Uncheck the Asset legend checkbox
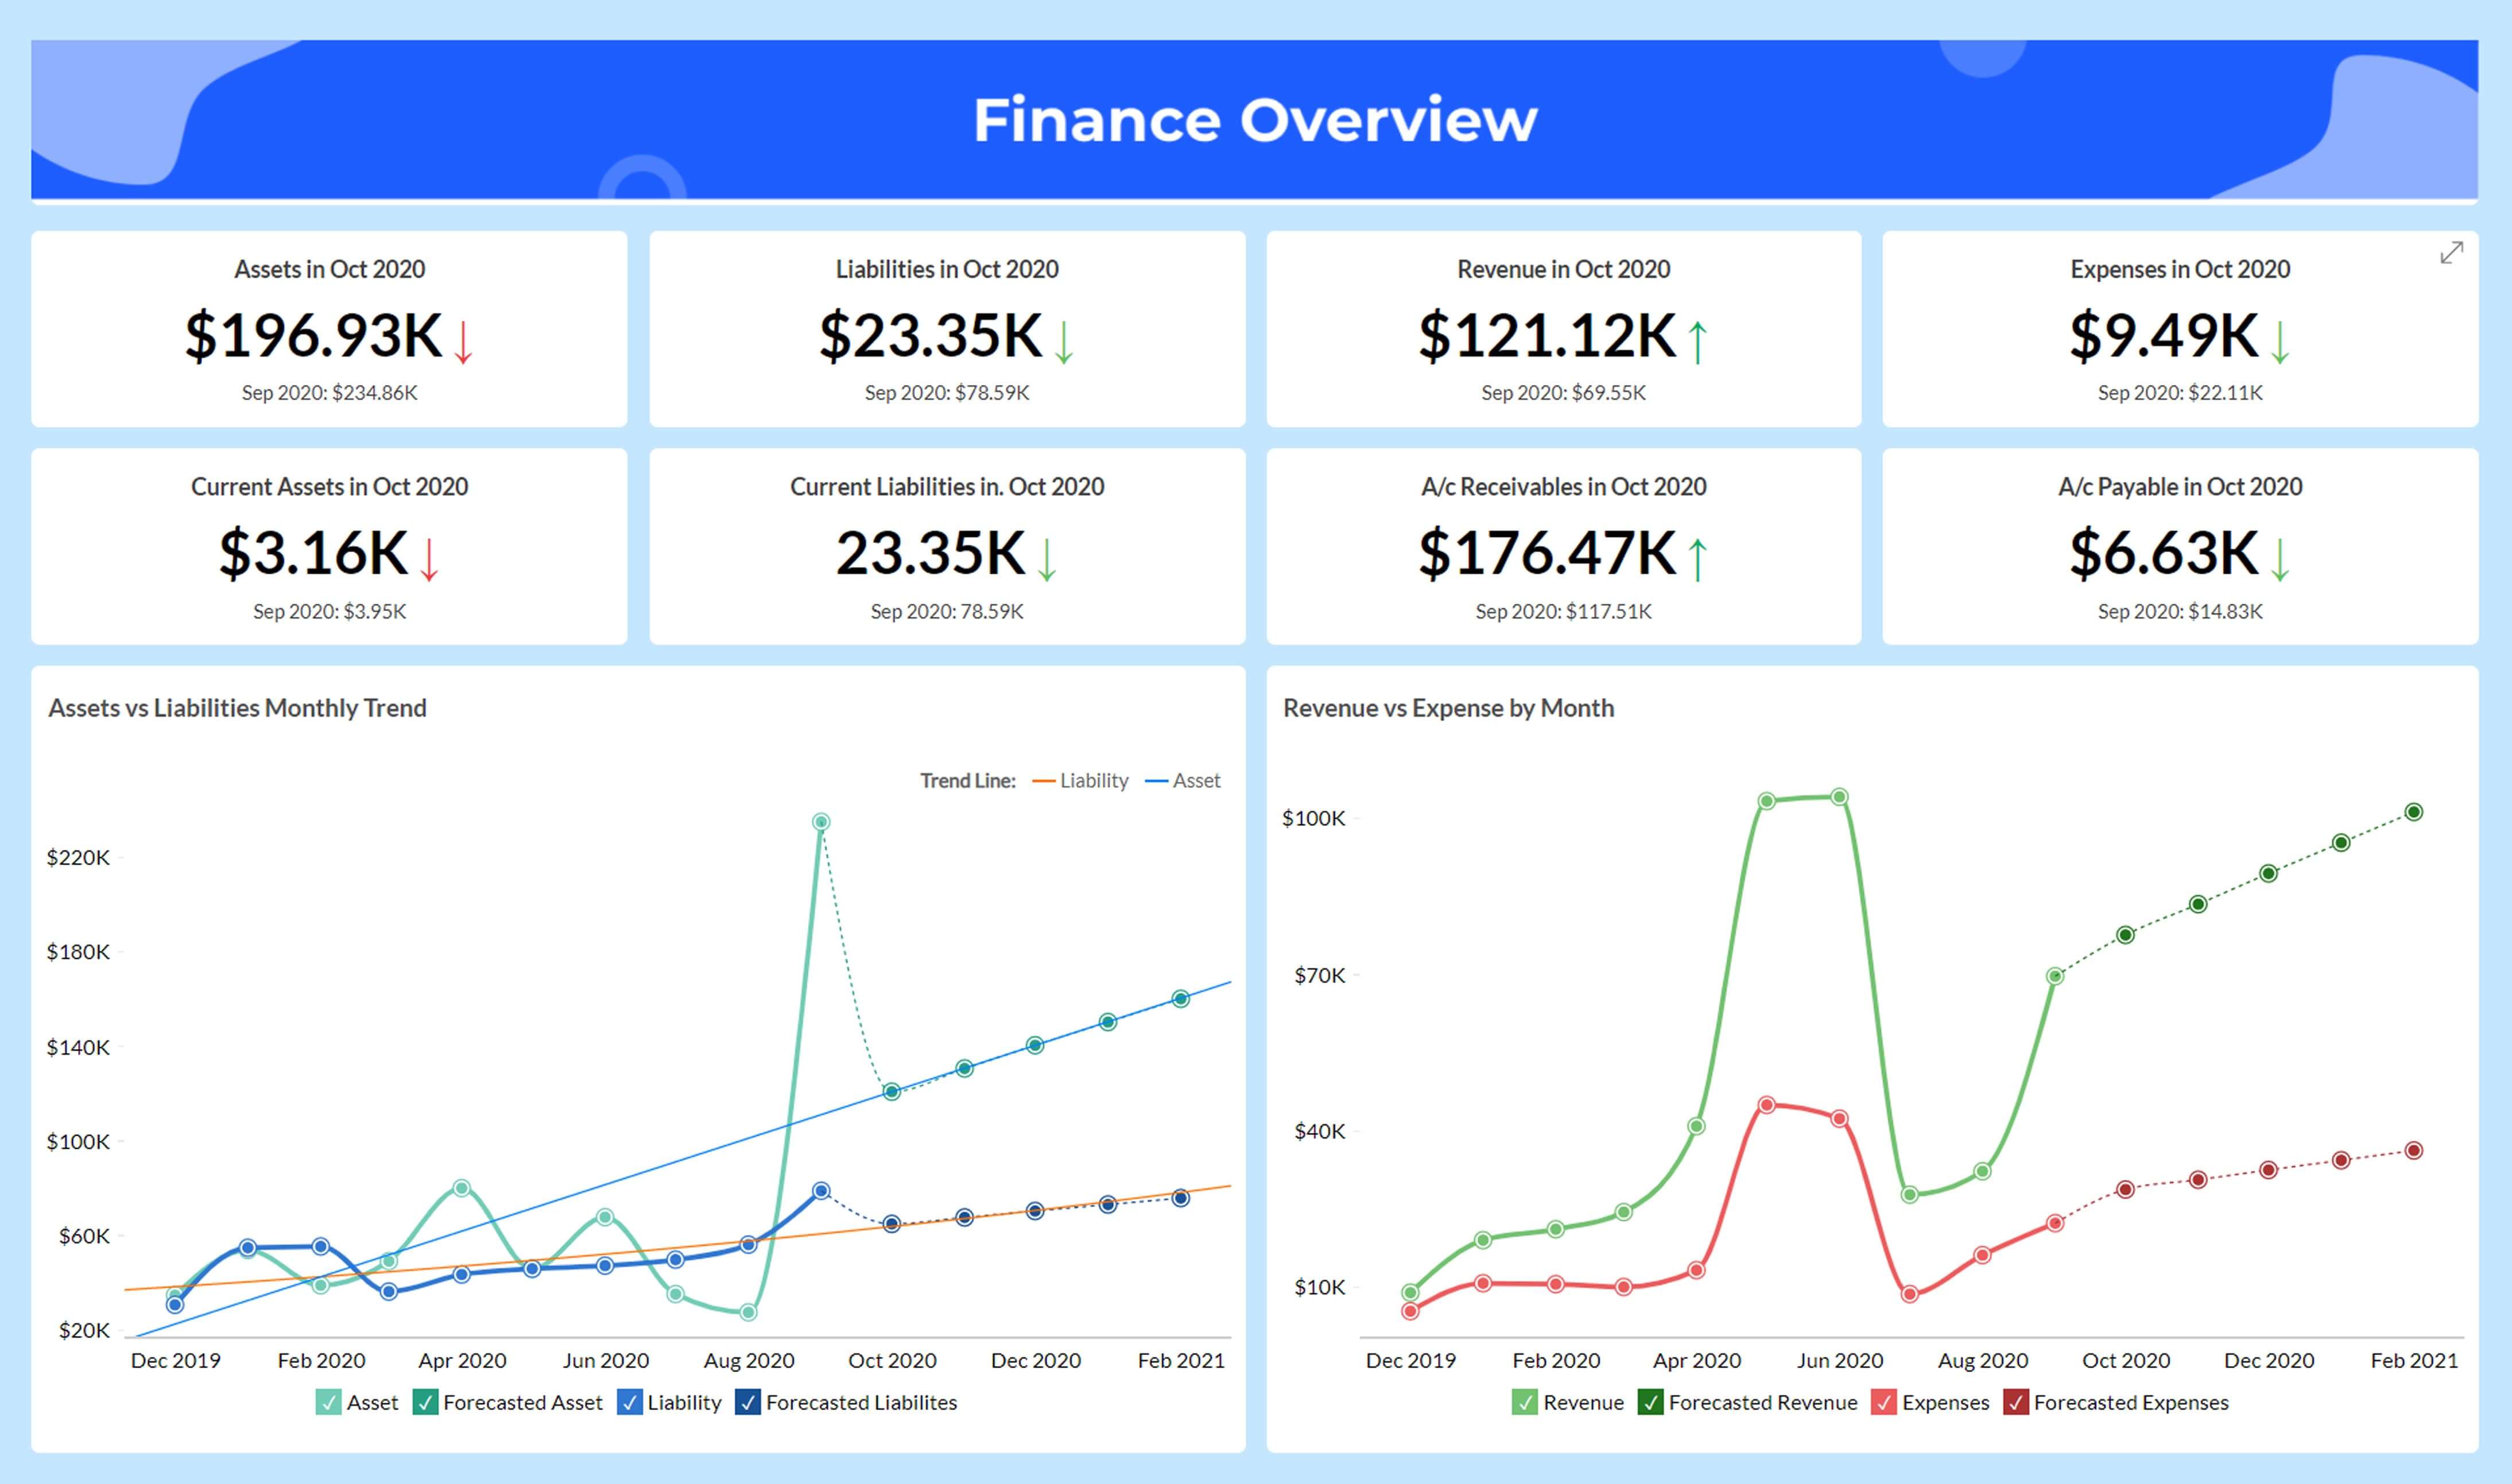 tap(328, 1402)
